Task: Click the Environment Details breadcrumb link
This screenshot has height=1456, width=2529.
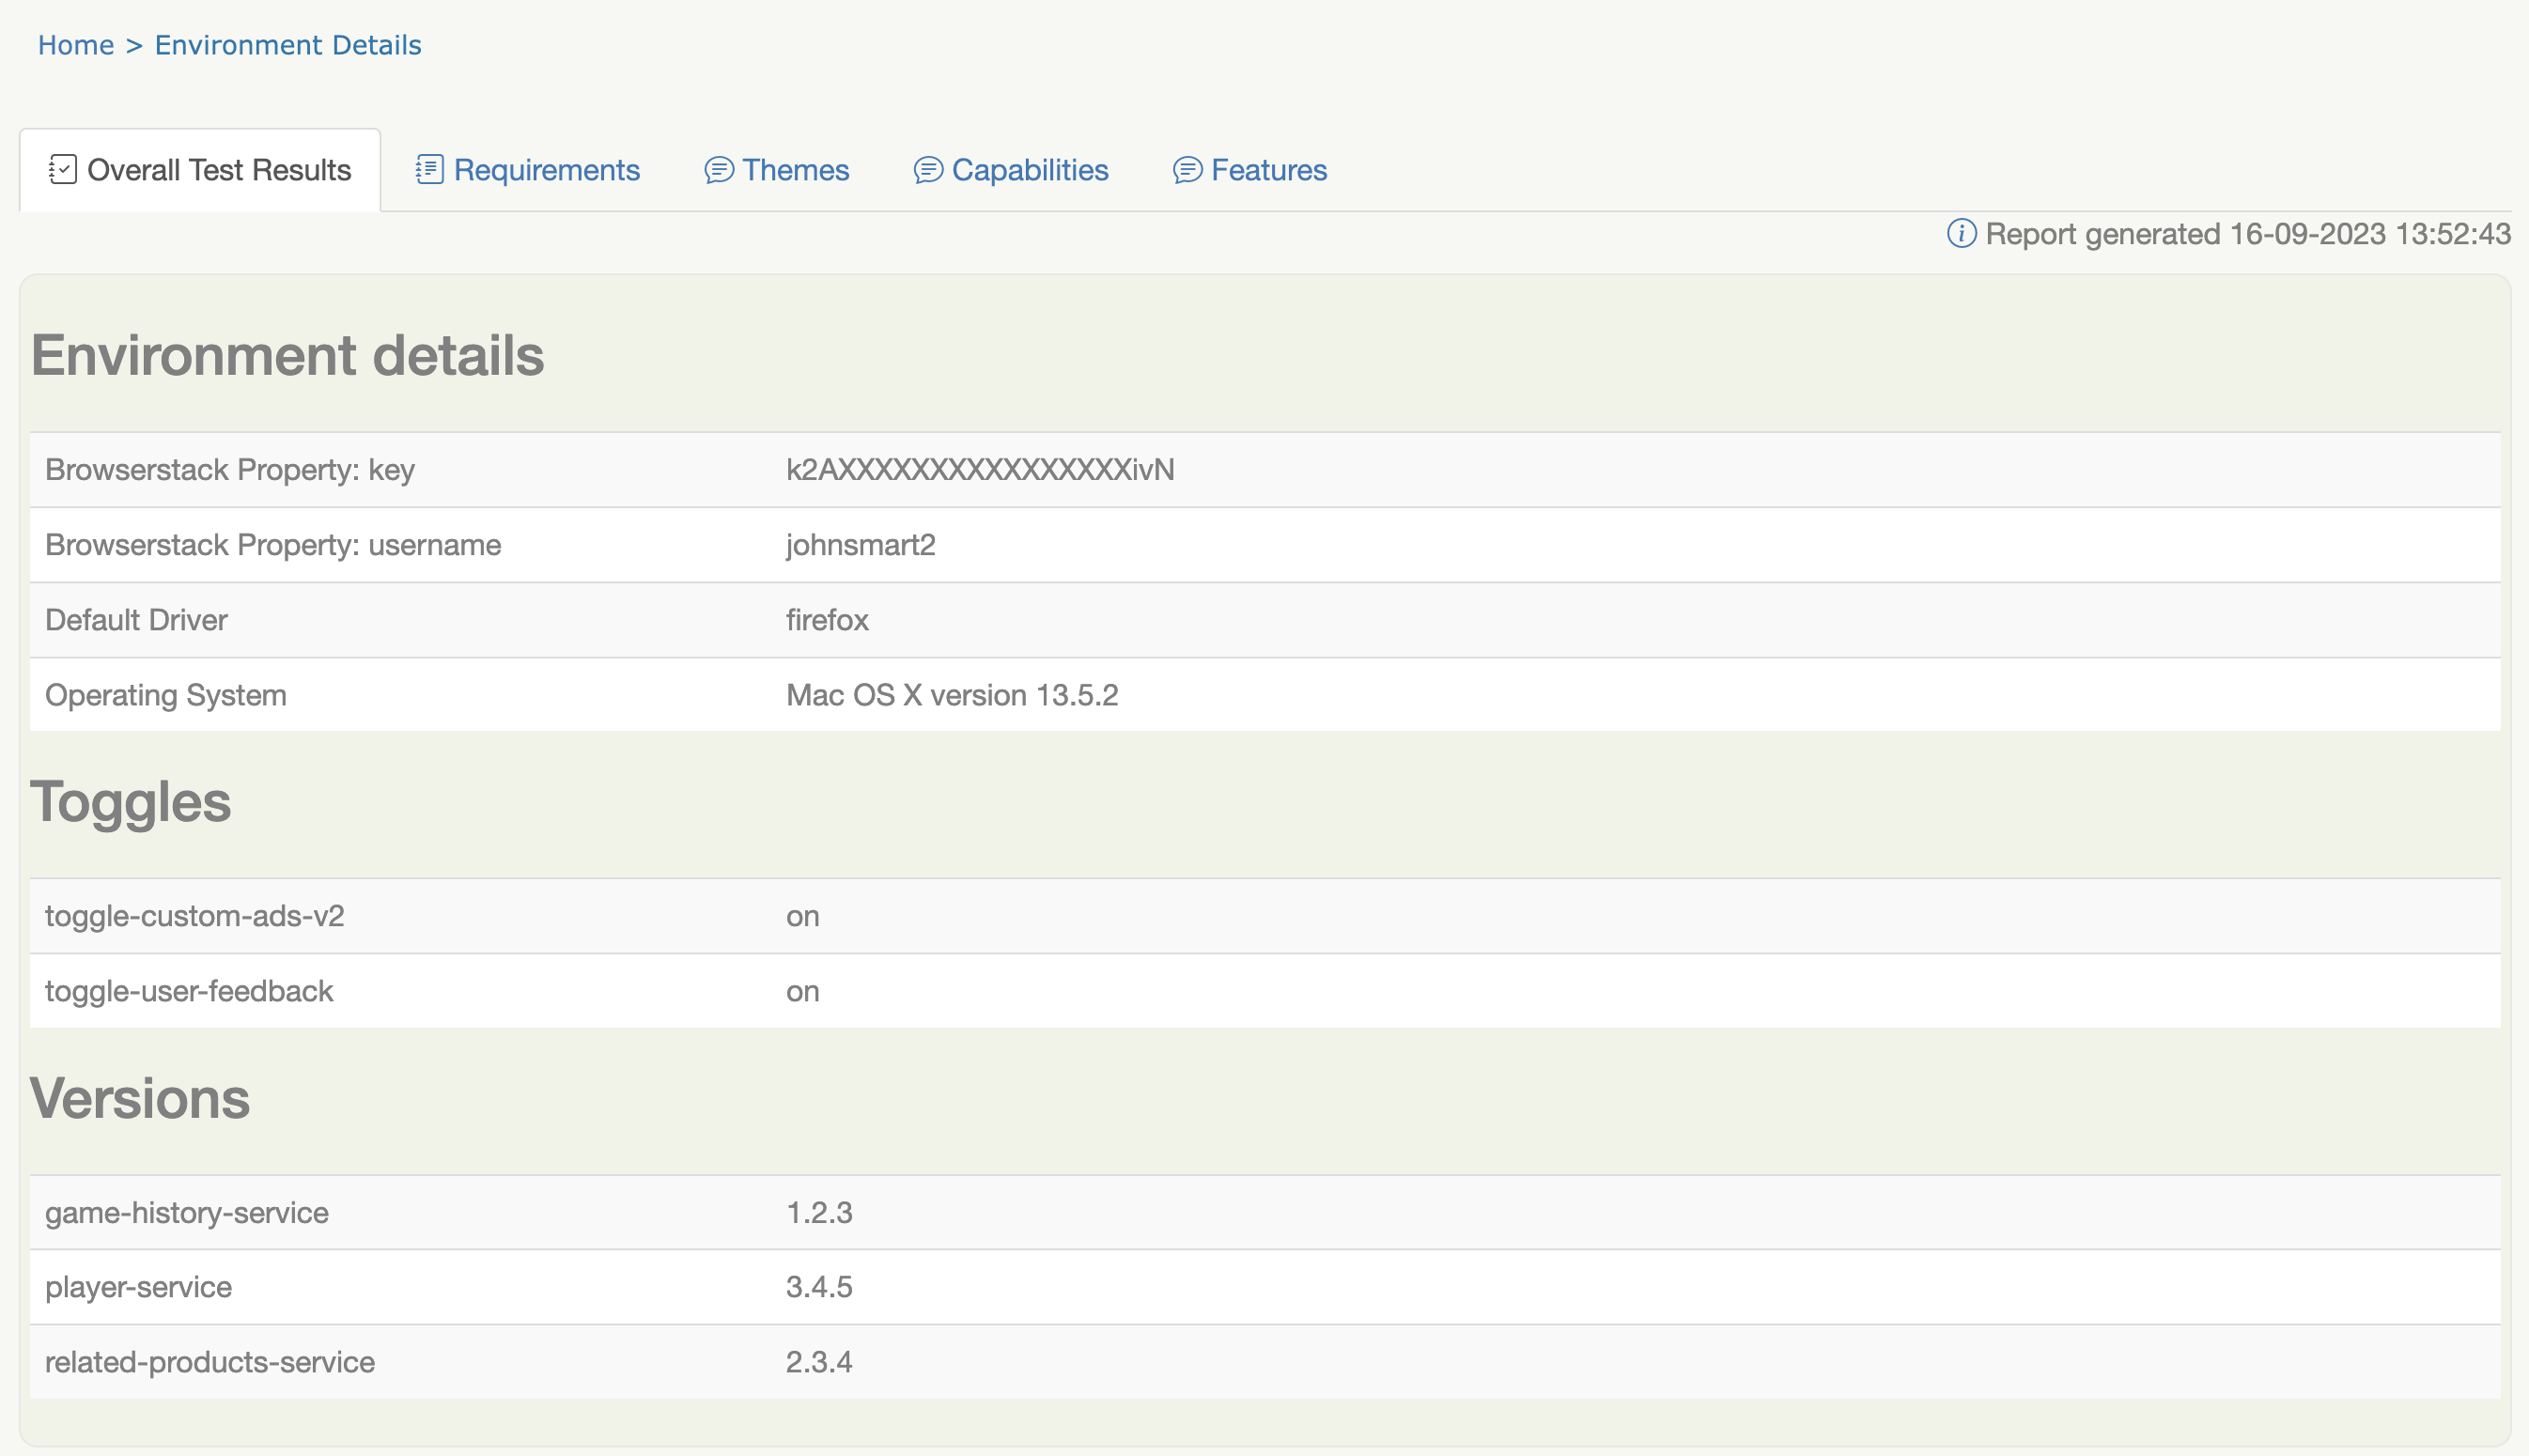Action: click(288, 45)
